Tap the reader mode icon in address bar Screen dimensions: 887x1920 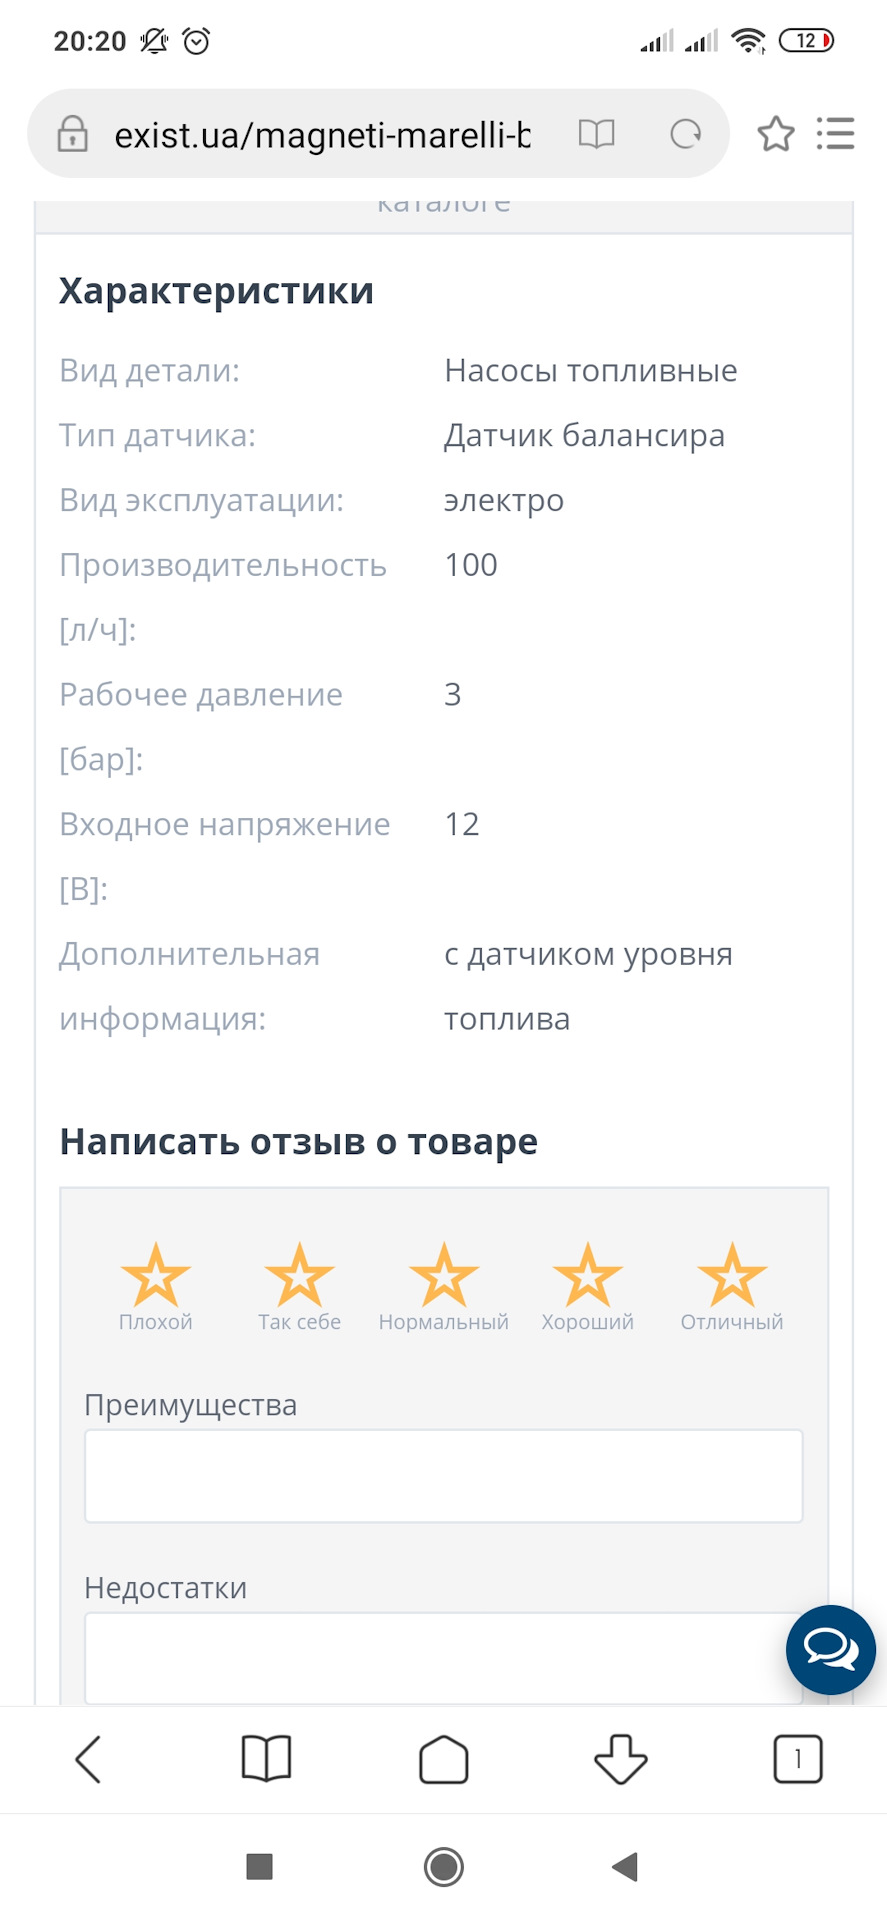coord(596,134)
